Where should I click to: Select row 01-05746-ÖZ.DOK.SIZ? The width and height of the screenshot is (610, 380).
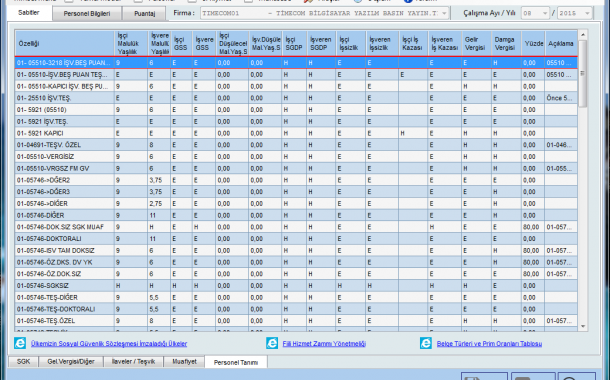tap(296, 274)
